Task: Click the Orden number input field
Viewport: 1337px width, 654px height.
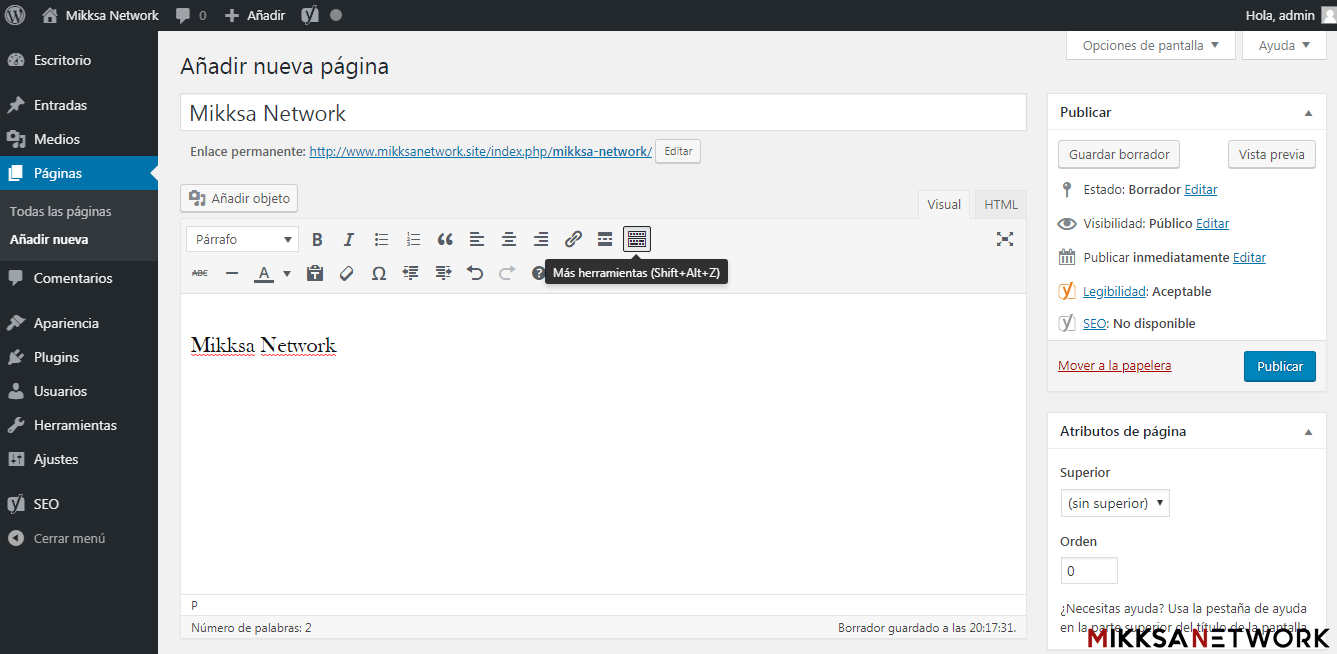Action: tap(1088, 571)
